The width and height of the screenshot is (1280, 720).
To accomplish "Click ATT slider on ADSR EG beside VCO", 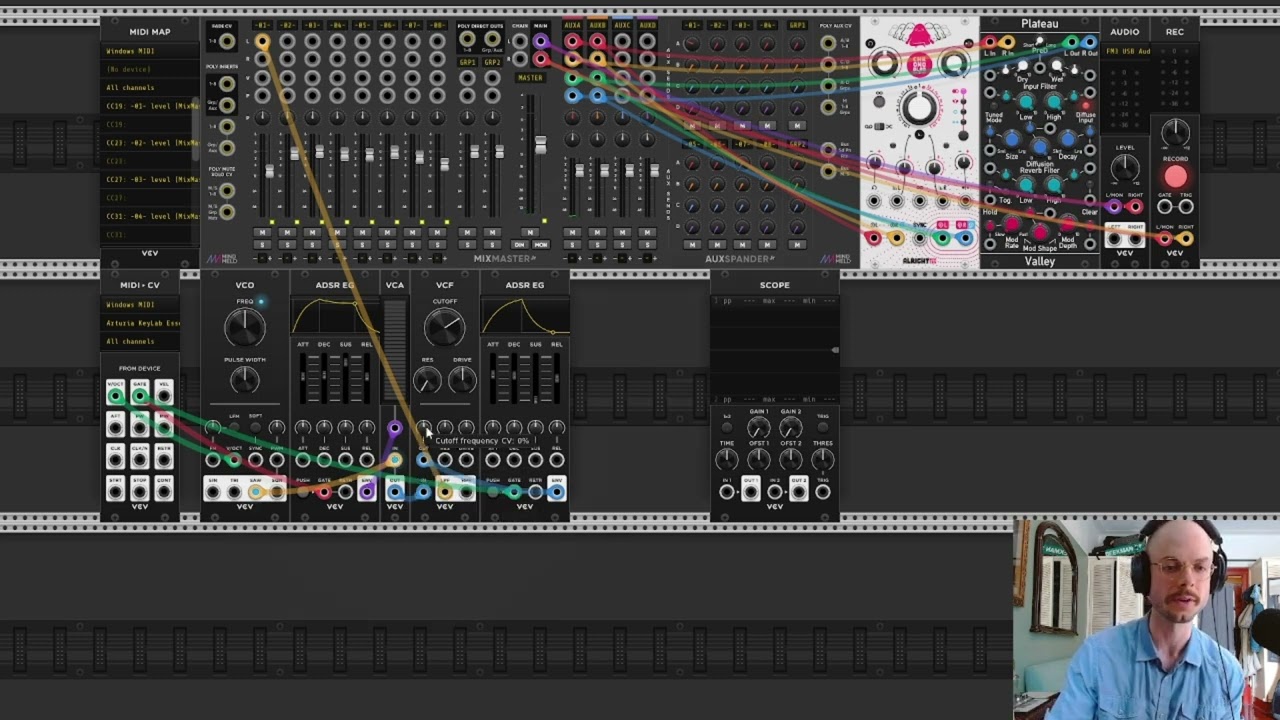I will click(303, 378).
